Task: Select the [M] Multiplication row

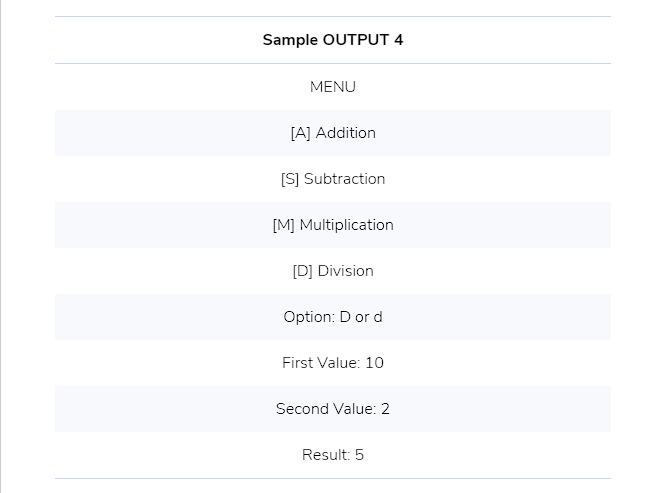Action: [x=333, y=225]
